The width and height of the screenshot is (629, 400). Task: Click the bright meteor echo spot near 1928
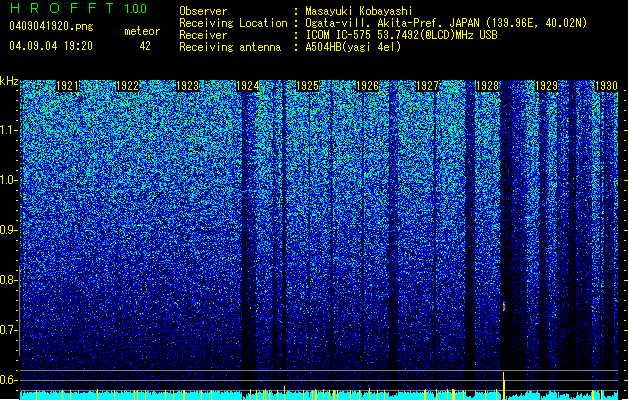pos(504,307)
